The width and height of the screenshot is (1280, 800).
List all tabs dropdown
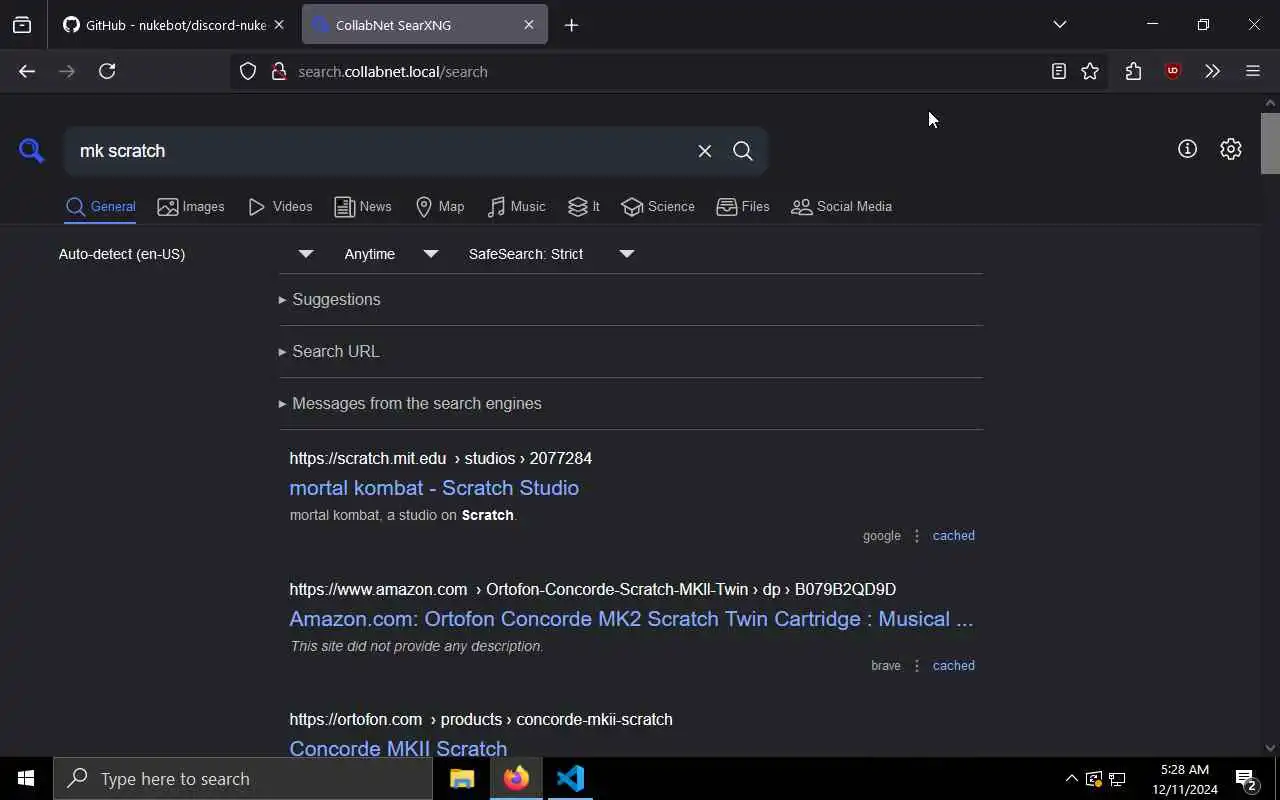click(1060, 24)
